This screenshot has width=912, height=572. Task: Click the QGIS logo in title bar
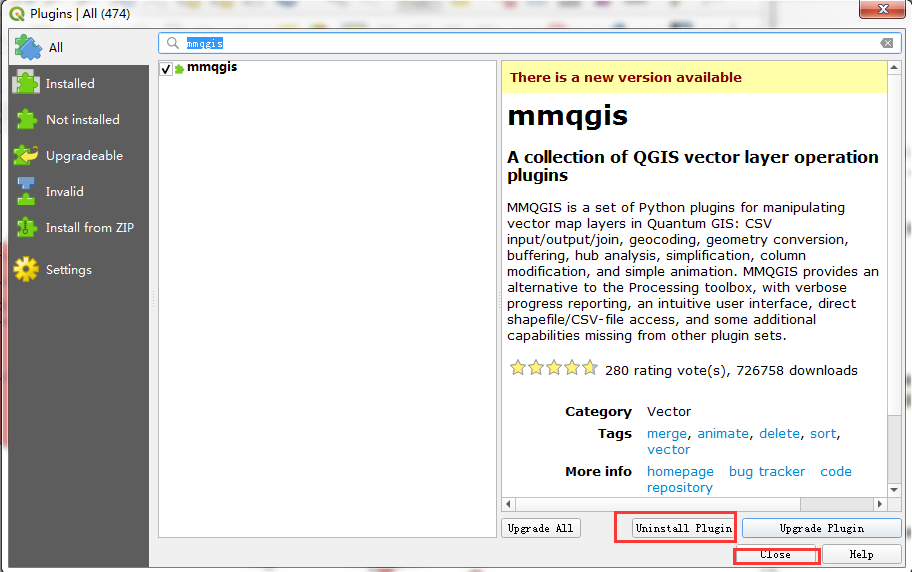(17, 13)
